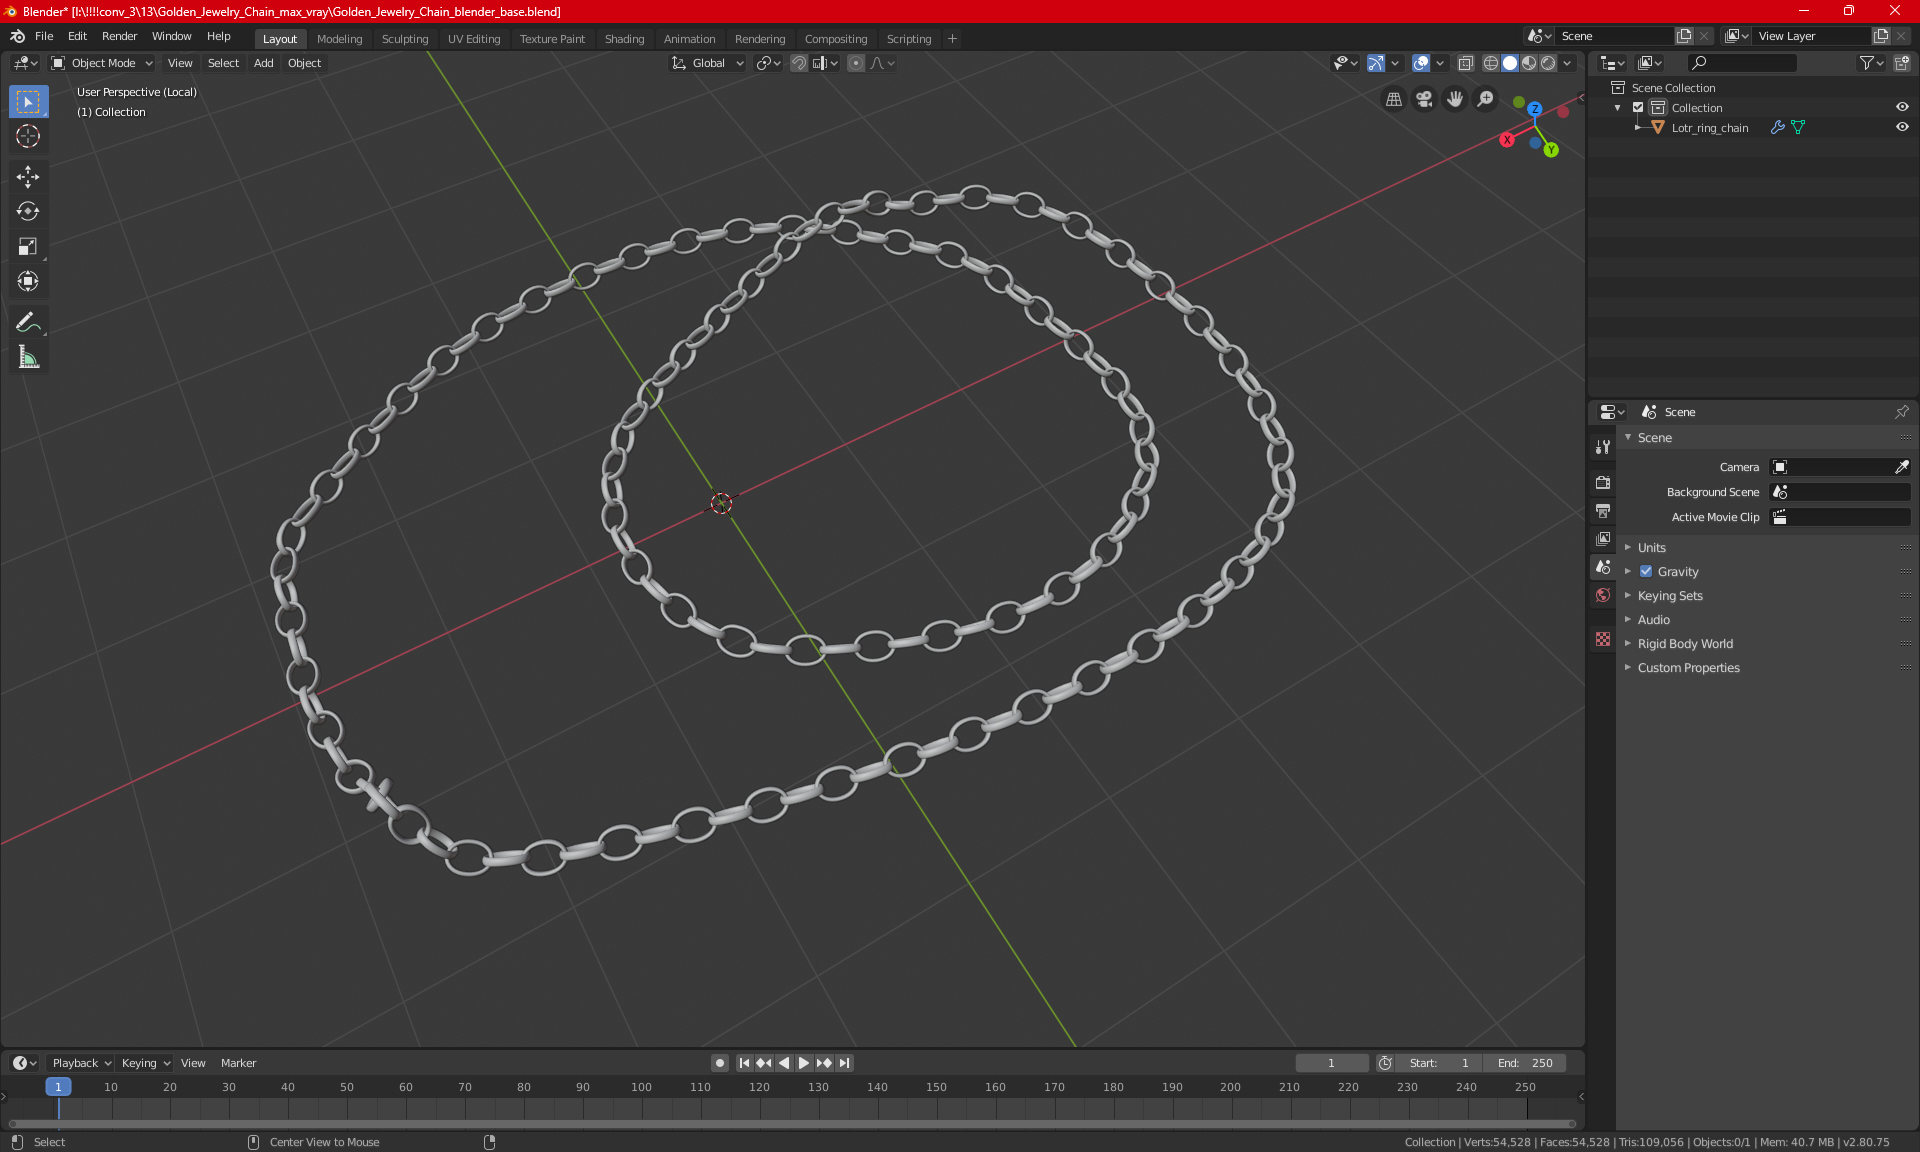Play the animation forward

pyautogui.click(x=803, y=1063)
